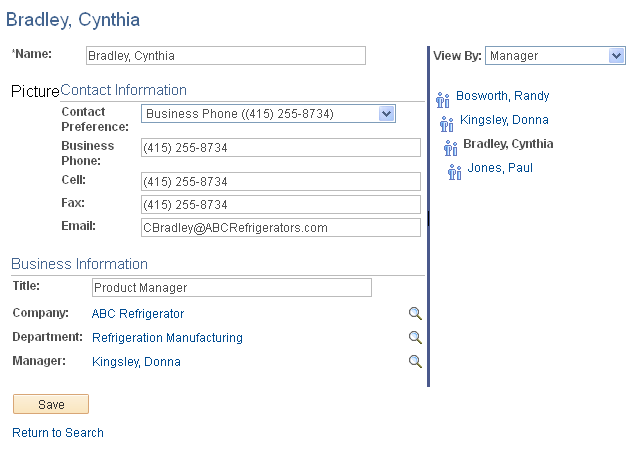The height and width of the screenshot is (454, 640).
Task: Click the lookup magnifier icon next to Company
Action: coord(415,314)
